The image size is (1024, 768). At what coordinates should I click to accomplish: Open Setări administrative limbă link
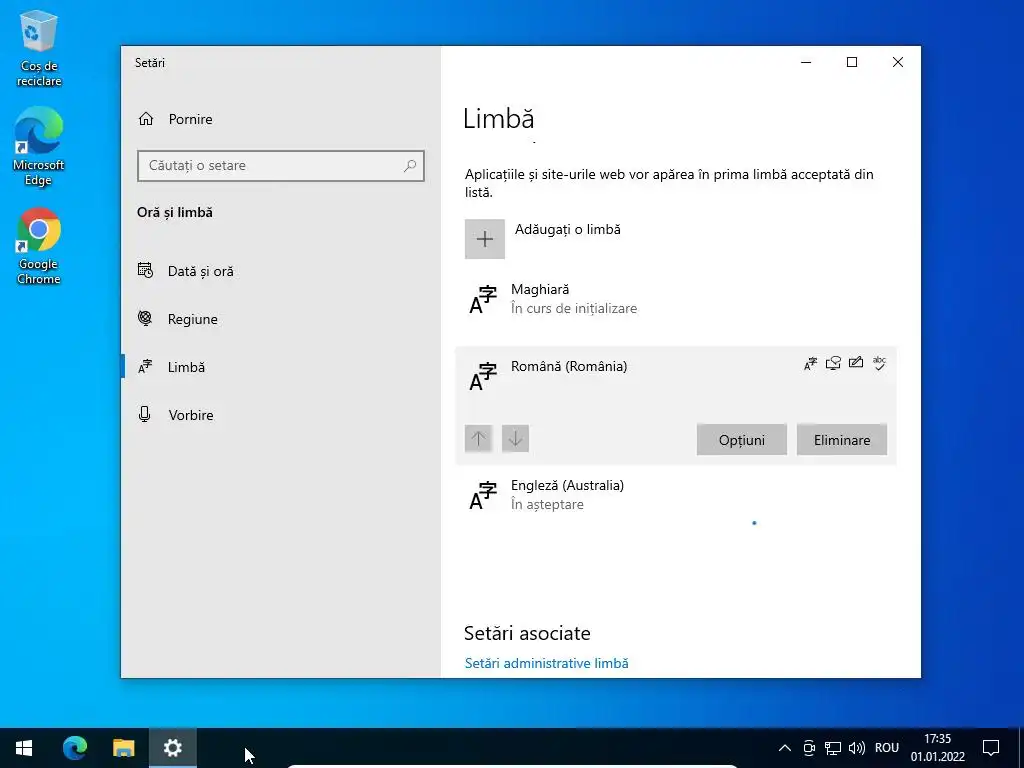click(x=547, y=663)
